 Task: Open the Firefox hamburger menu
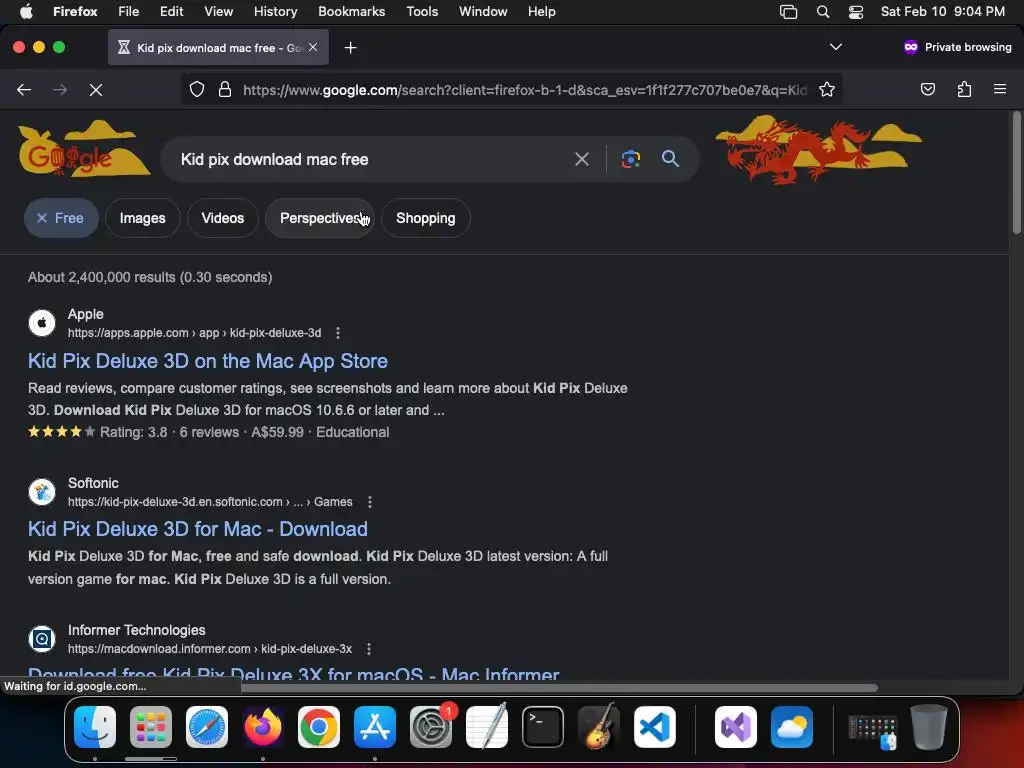coord(1000,89)
